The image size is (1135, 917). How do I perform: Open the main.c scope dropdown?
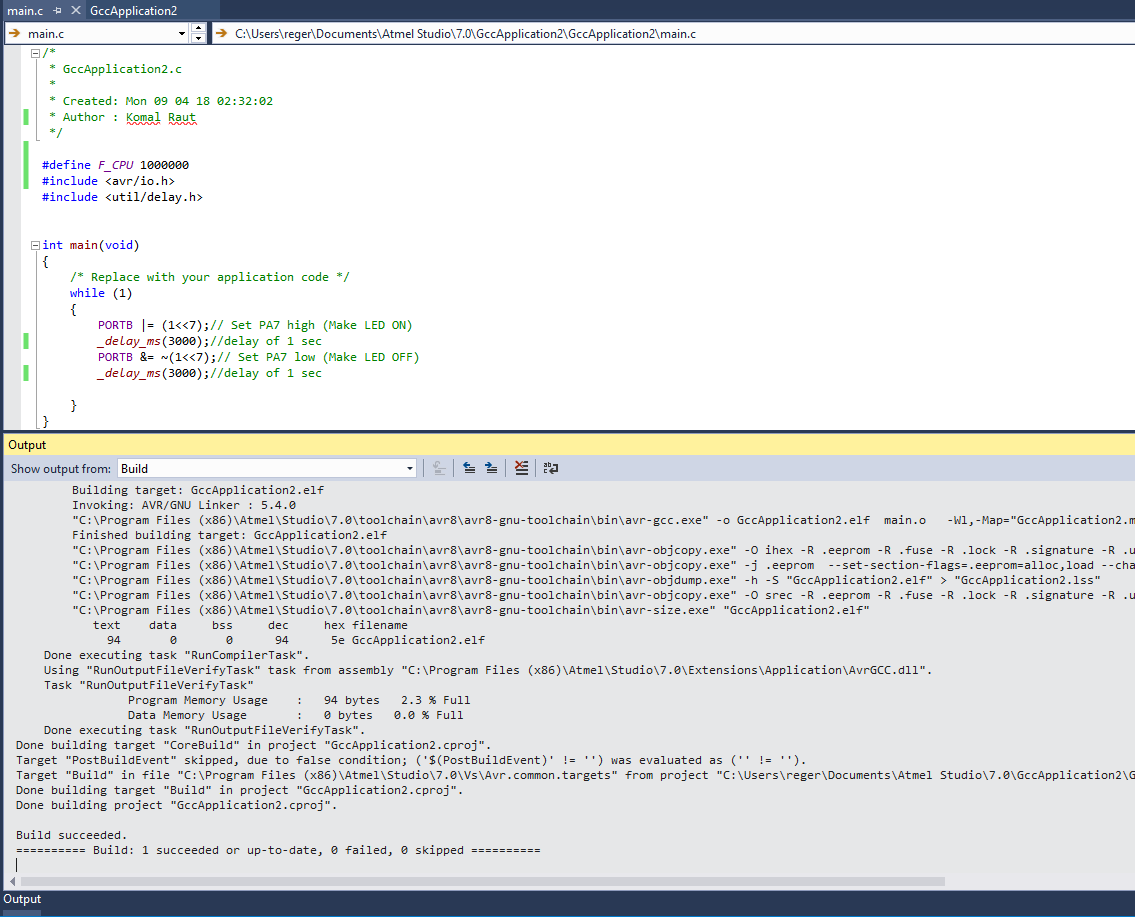tap(182, 33)
